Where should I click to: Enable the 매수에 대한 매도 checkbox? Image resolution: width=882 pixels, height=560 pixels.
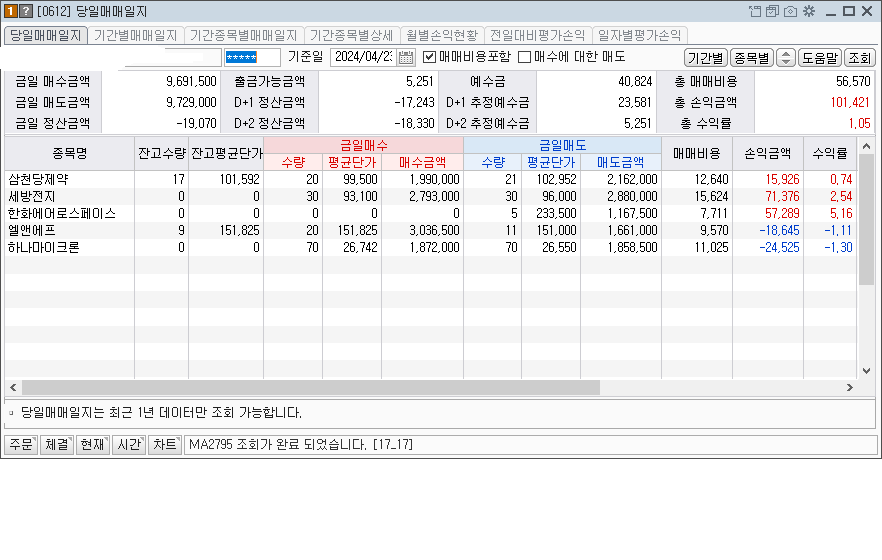[x=524, y=57]
